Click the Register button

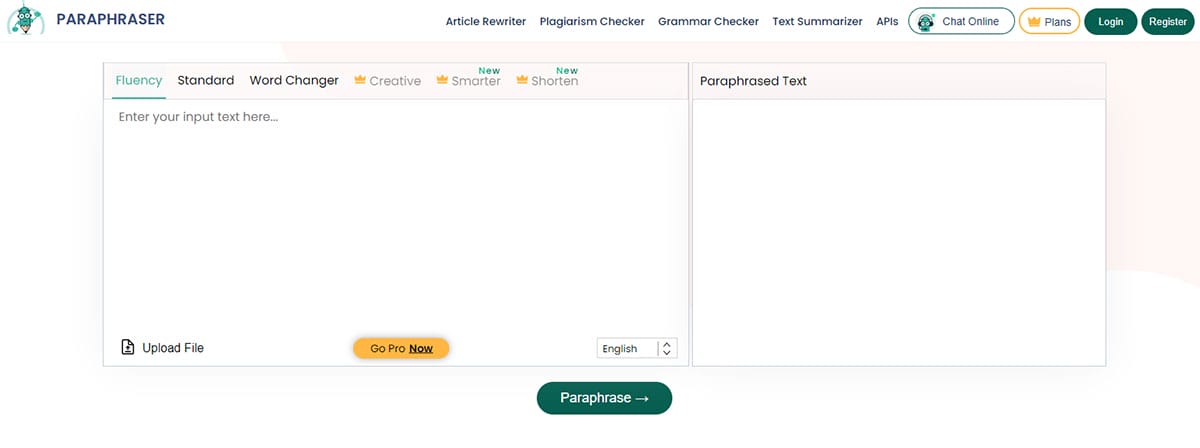[x=1167, y=21]
